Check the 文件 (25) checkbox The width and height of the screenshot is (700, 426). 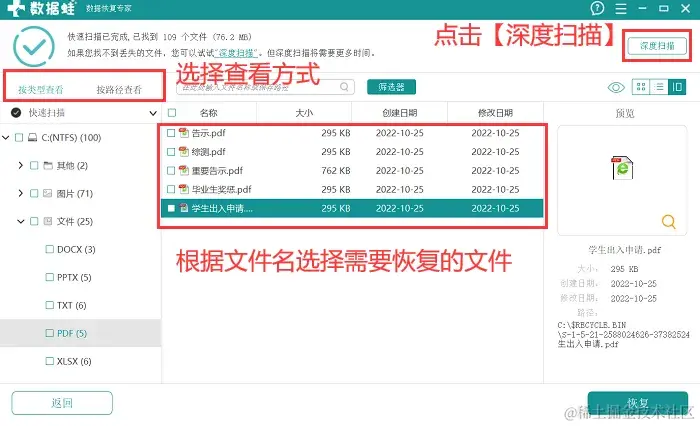click(34, 221)
